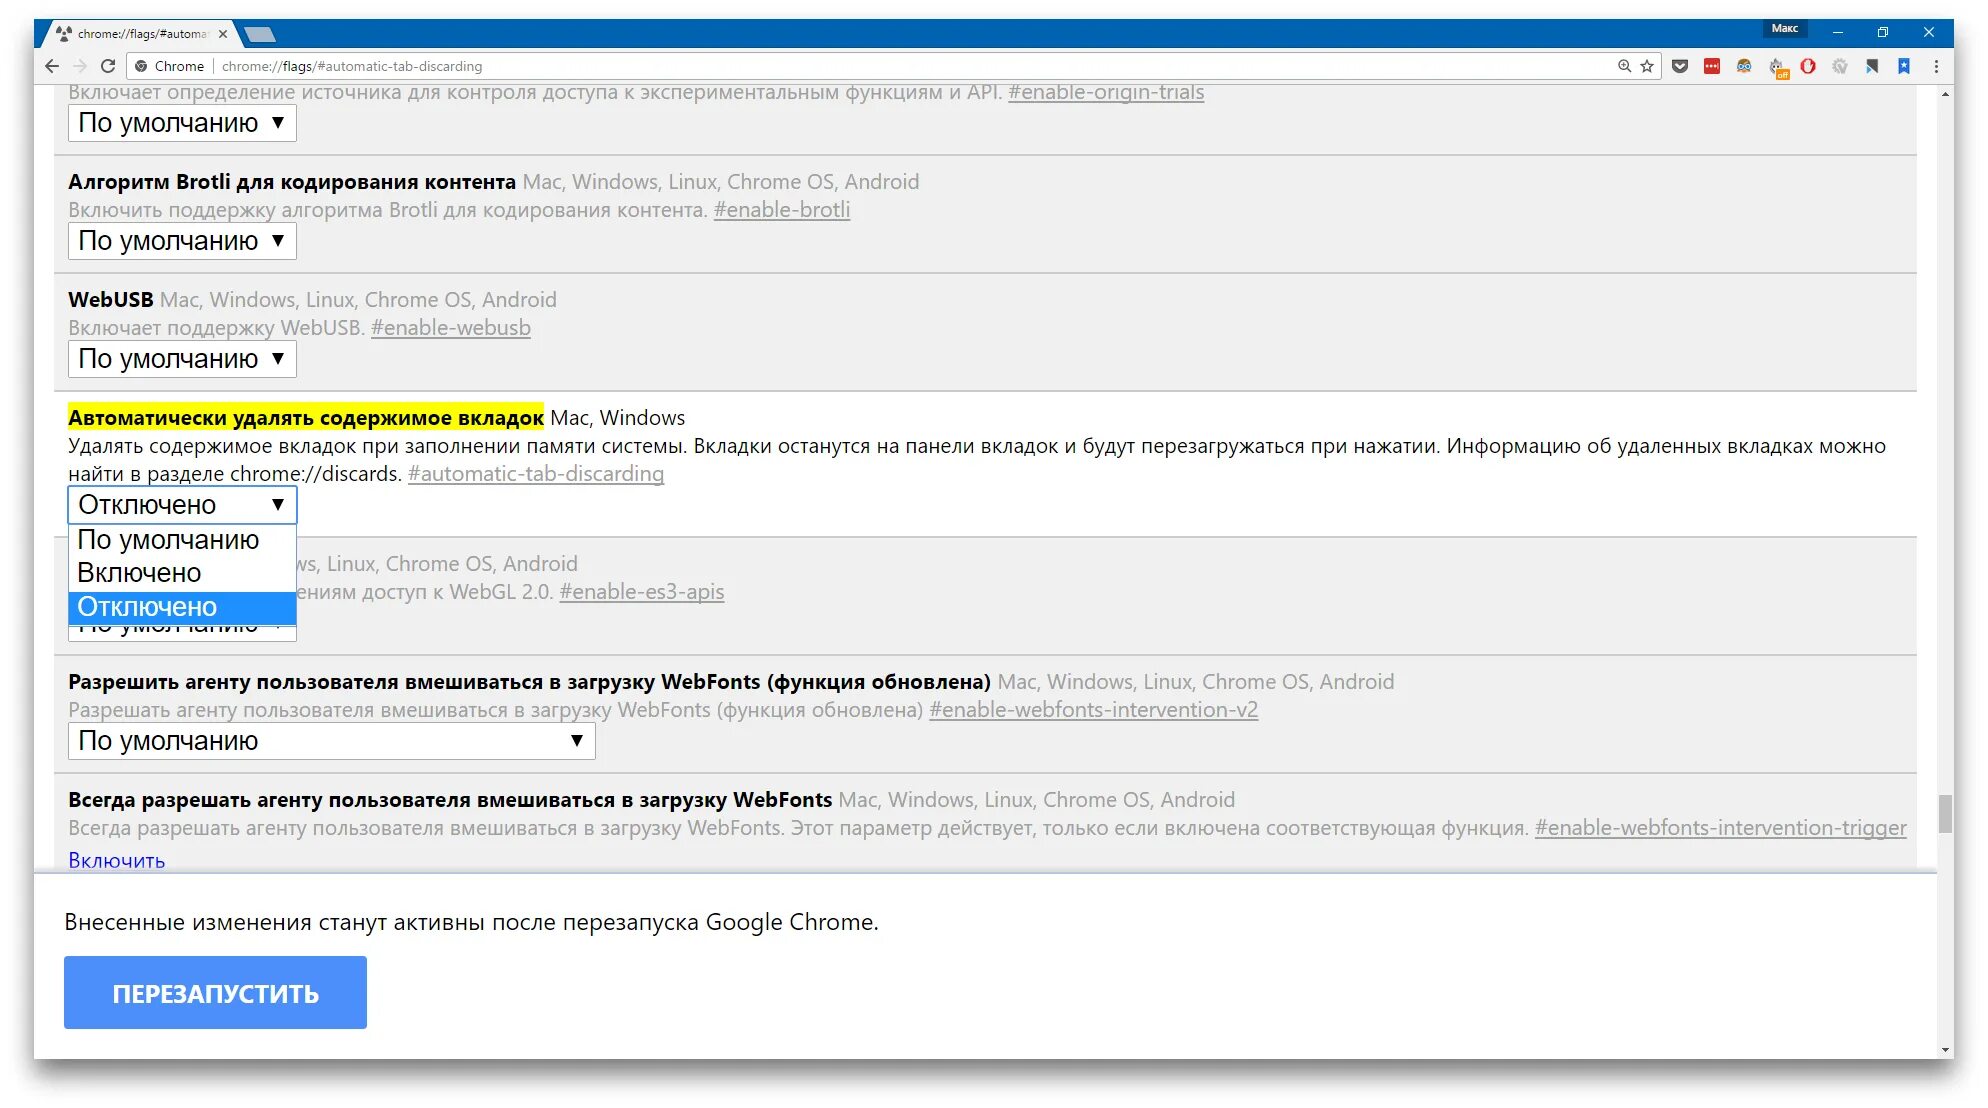Open the #enable-brotli anchor link
This screenshot has width=1988, height=1108.
tap(781, 210)
